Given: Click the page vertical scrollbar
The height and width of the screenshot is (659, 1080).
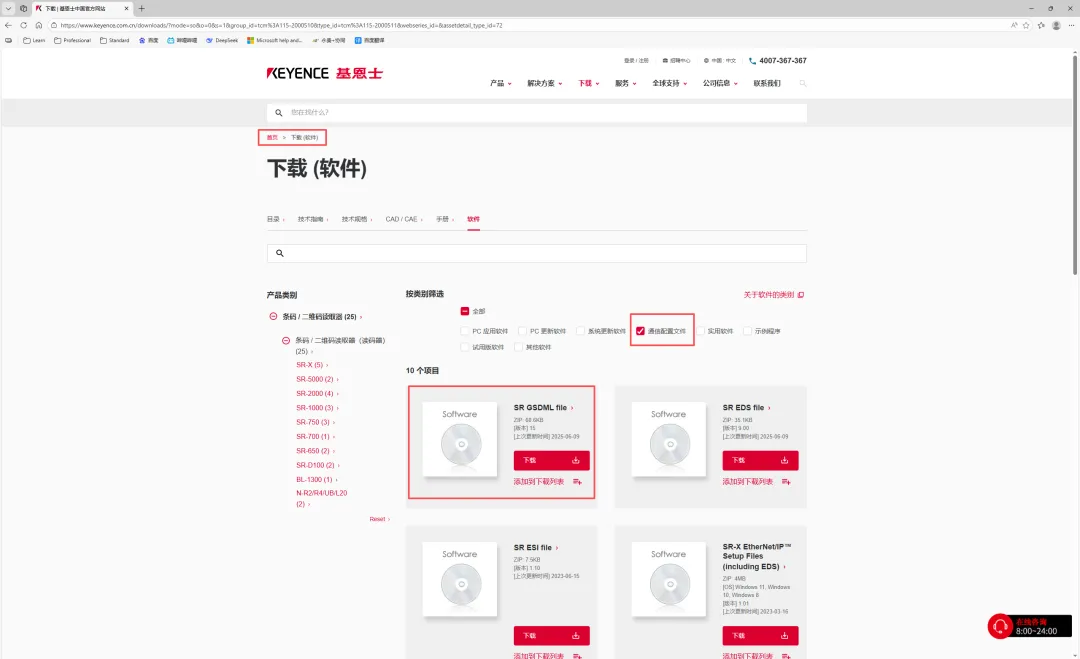Looking at the screenshot, I should pyautogui.click(x=1074, y=165).
